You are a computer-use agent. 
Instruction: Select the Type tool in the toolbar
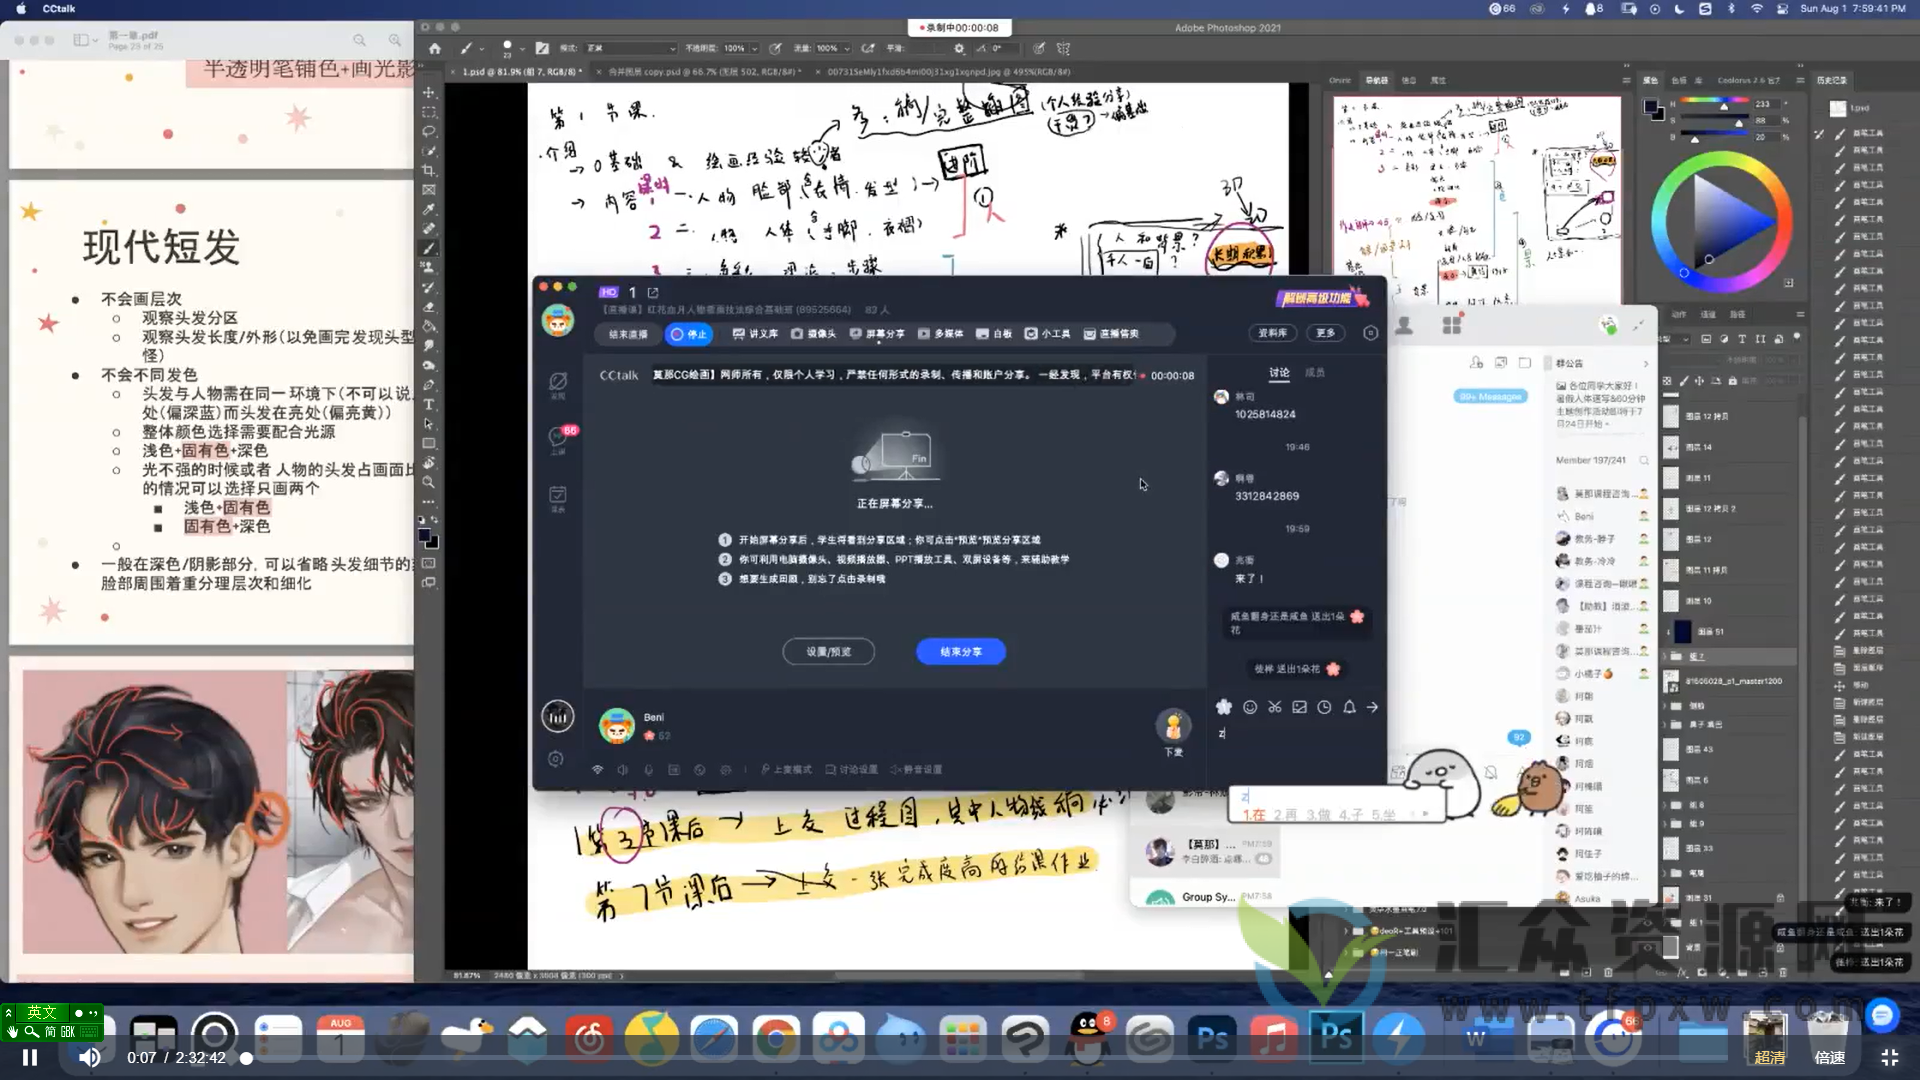pos(429,404)
